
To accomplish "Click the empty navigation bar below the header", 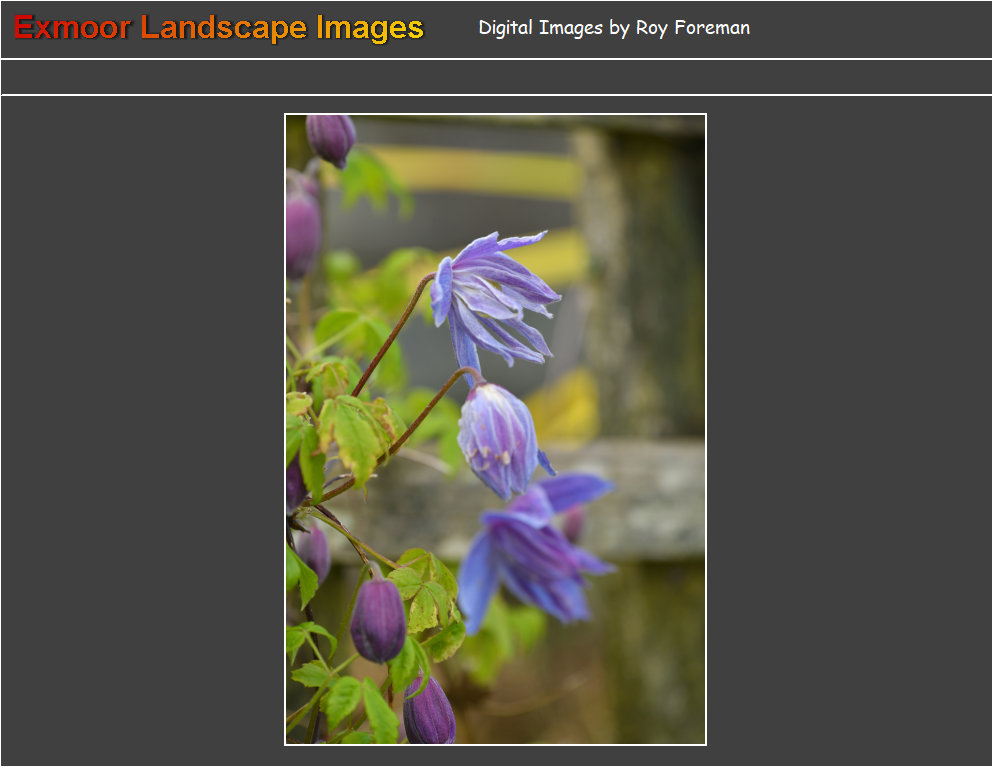I will (x=496, y=77).
